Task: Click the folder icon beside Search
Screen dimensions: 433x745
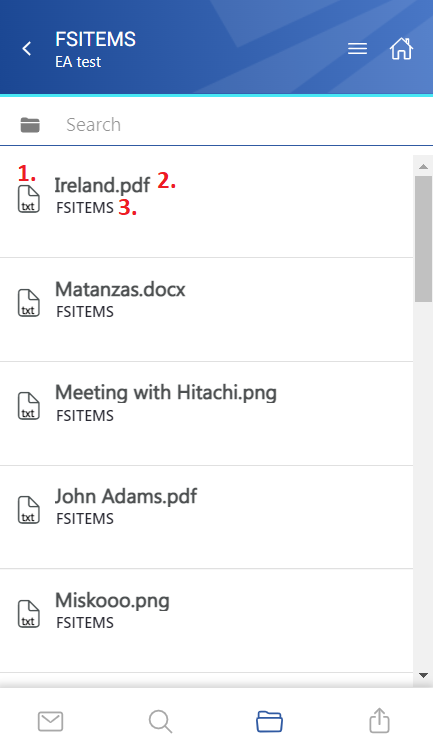Action: pyautogui.click(x=30, y=125)
